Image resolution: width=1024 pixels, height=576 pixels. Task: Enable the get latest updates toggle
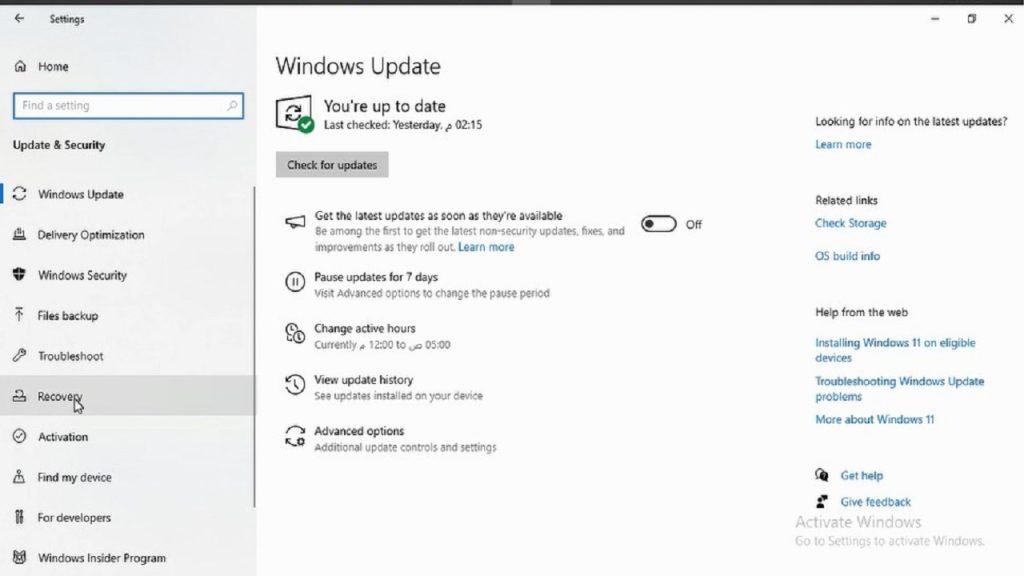click(658, 224)
